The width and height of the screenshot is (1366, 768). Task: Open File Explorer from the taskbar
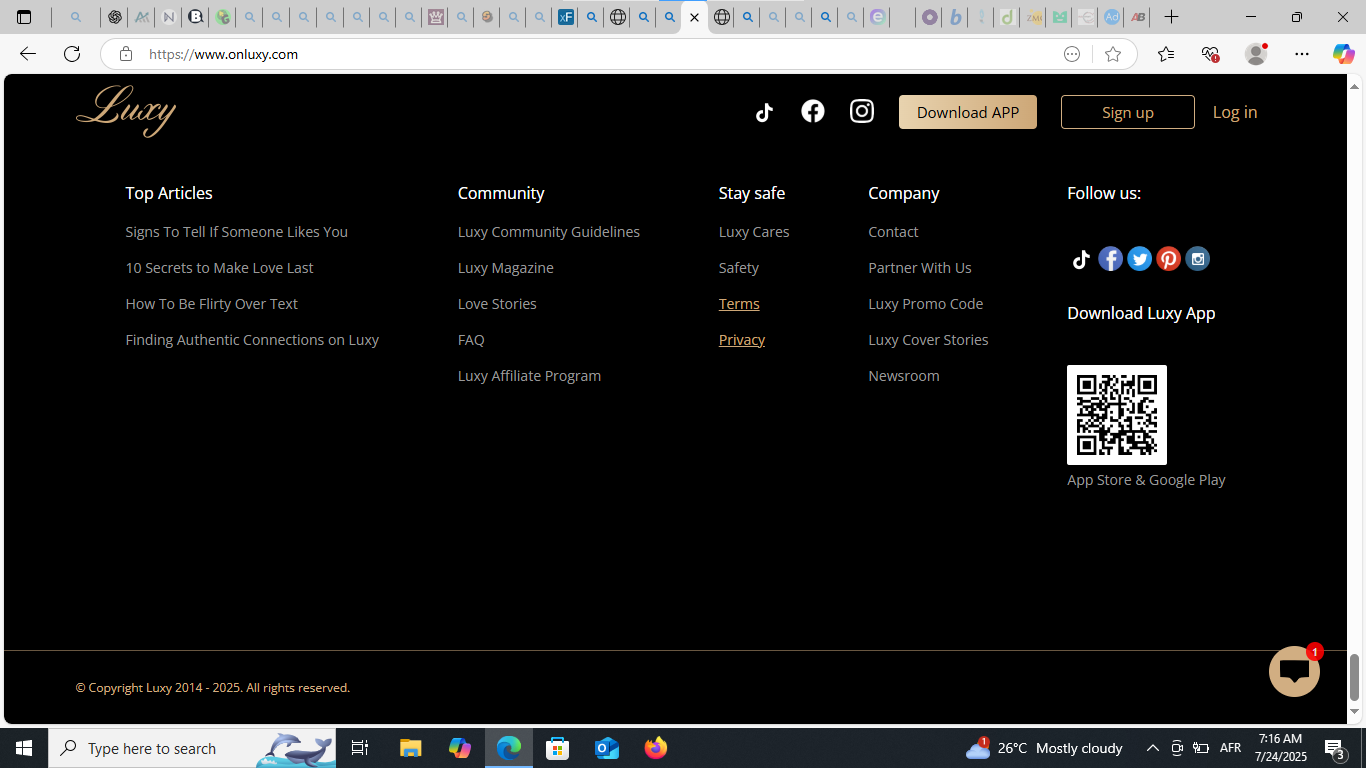click(x=411, y=748)
